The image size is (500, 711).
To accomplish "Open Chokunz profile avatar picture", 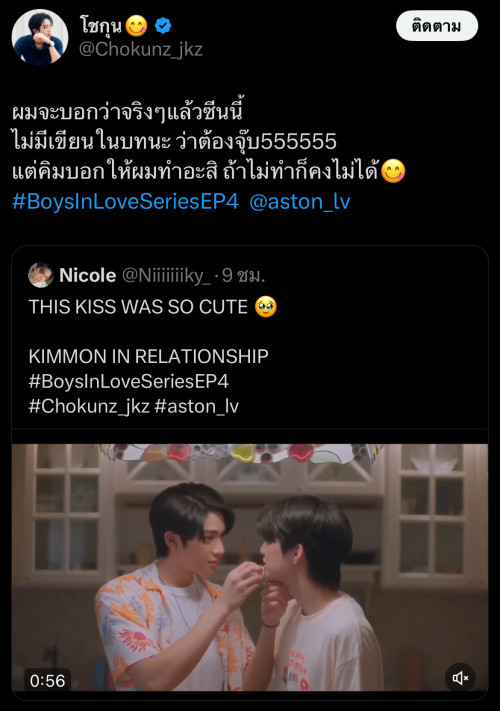I will pos(40,37).
